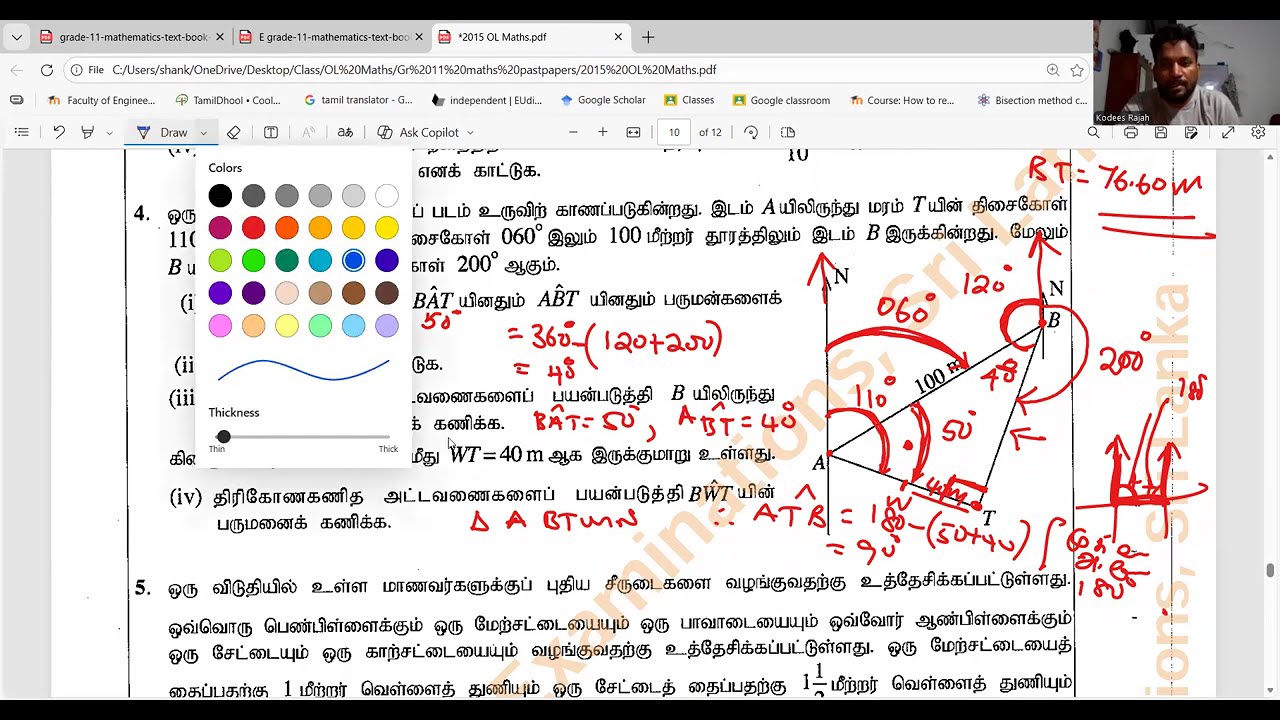Image resolution: width=1280 pixels, height=720 pixels.
Task: Open a new browser tab
Action: 648,37
